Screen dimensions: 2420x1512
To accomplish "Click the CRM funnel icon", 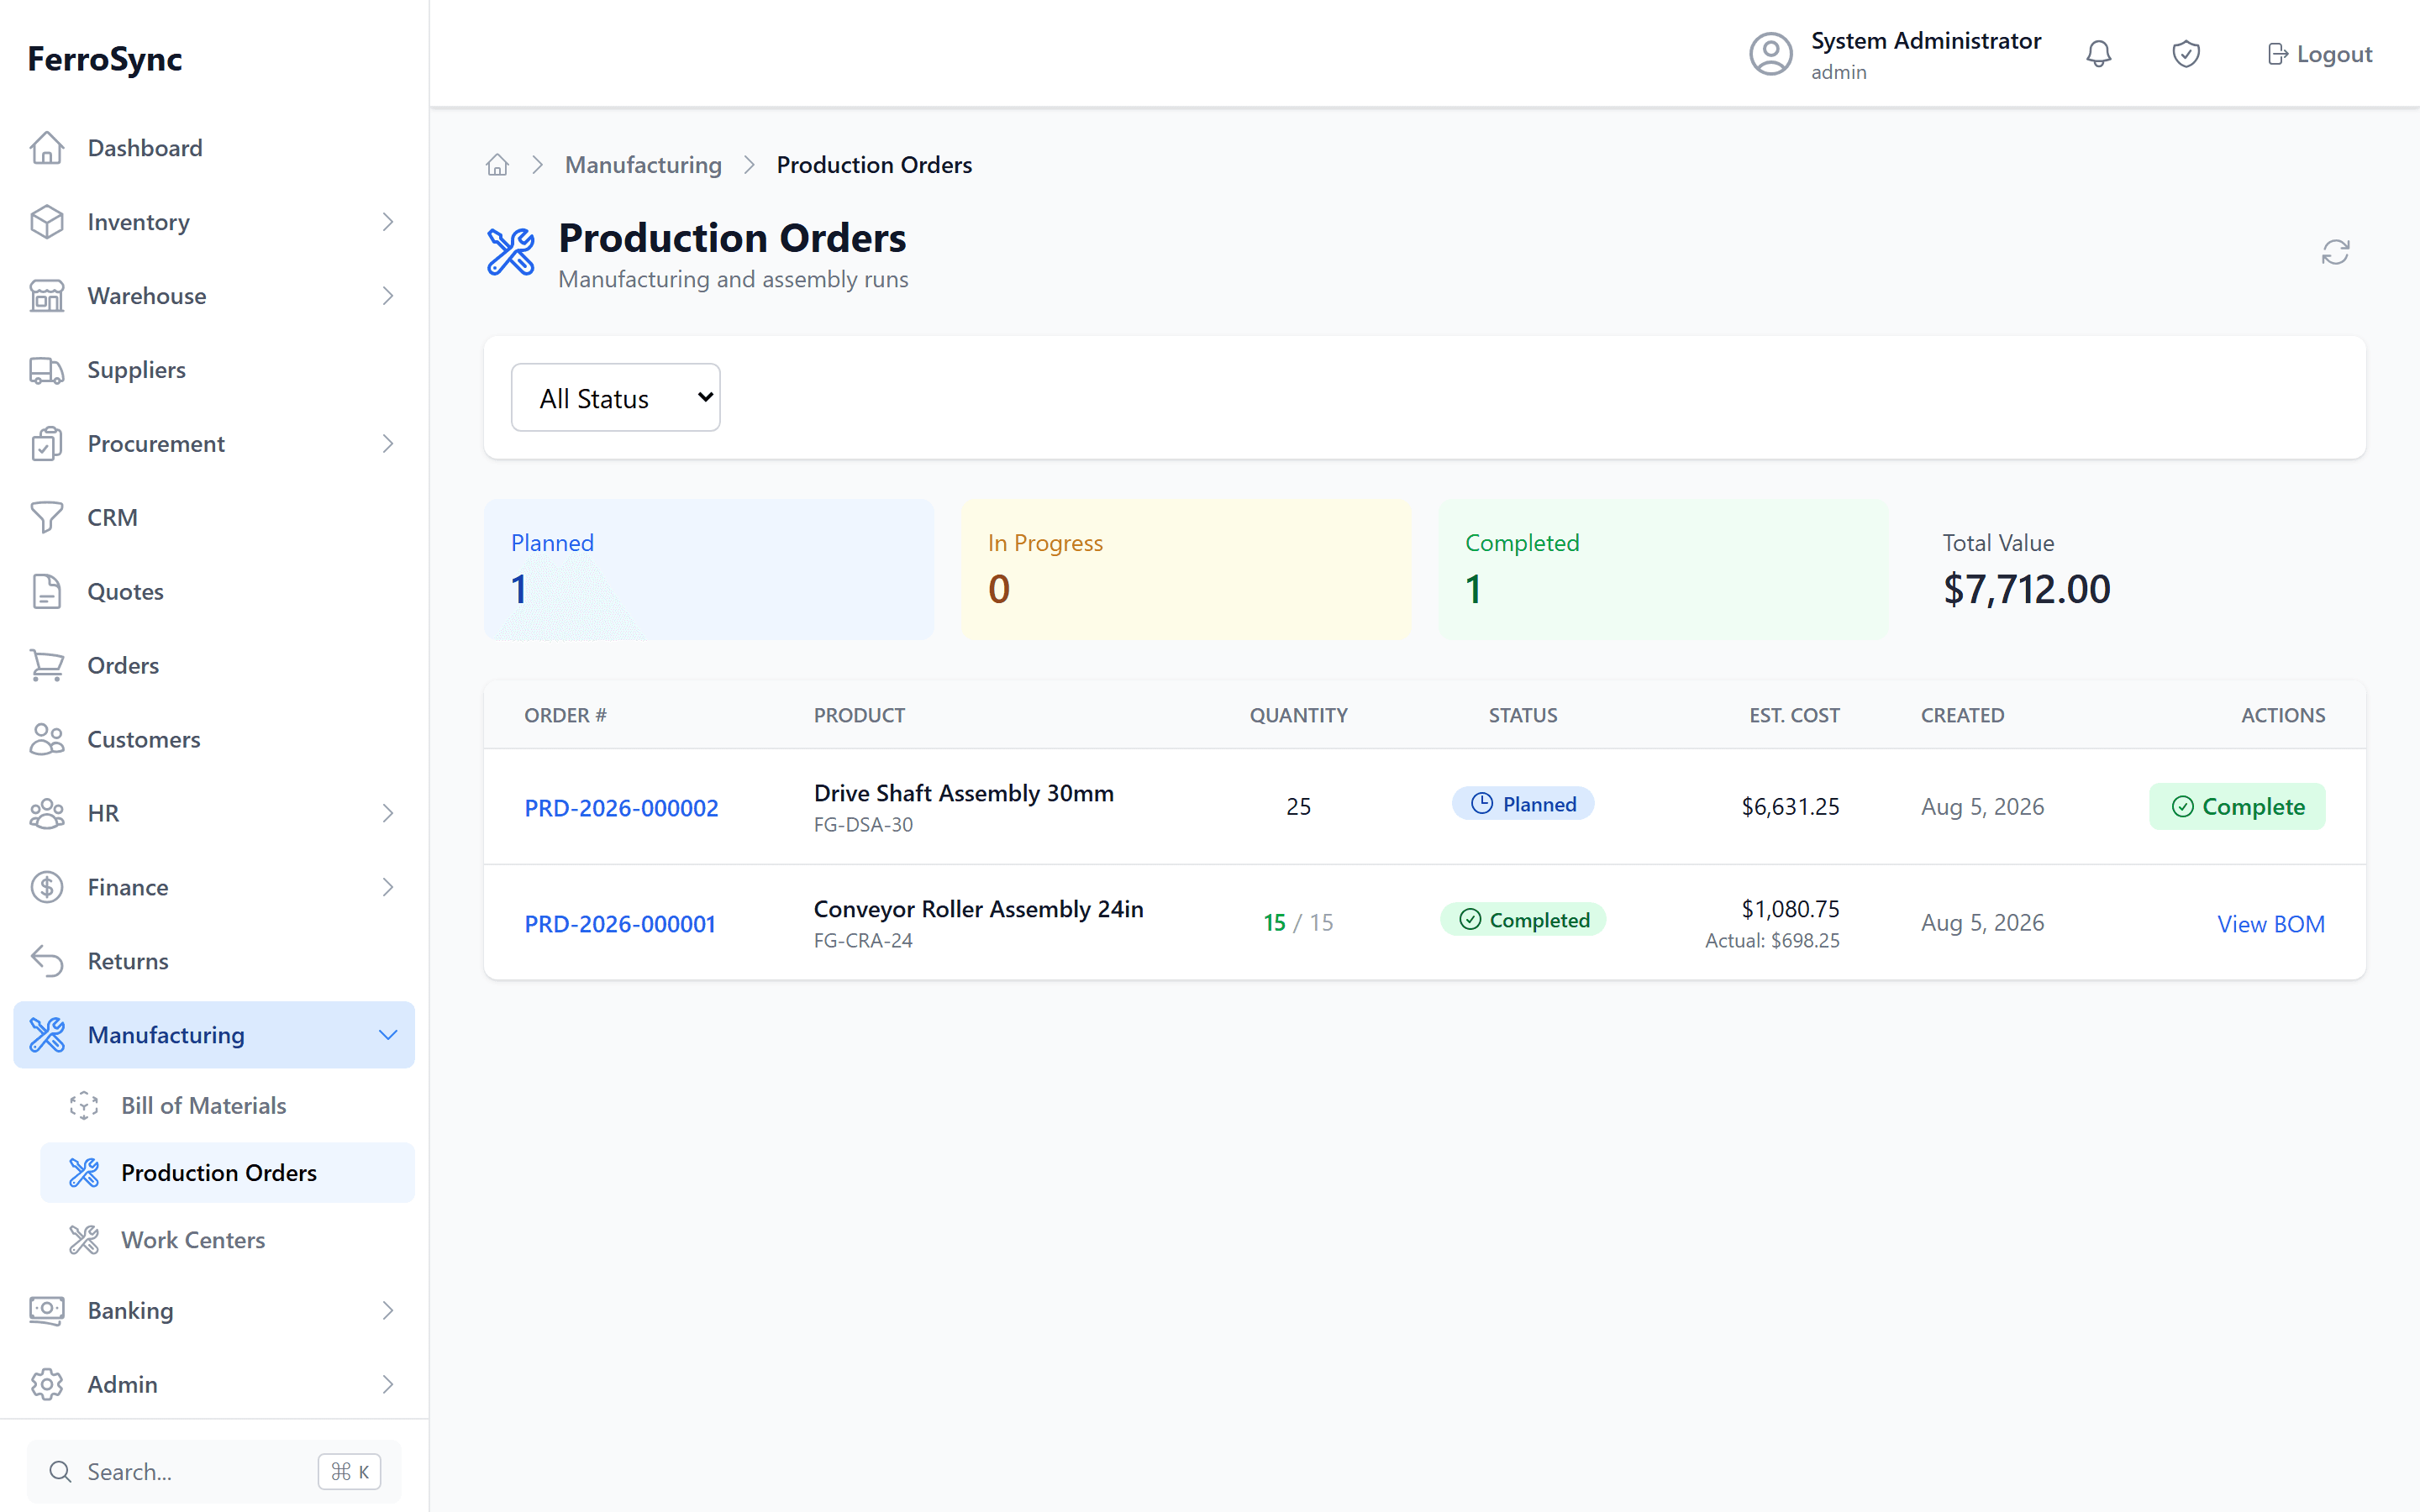I will click(x=47, y=518).
